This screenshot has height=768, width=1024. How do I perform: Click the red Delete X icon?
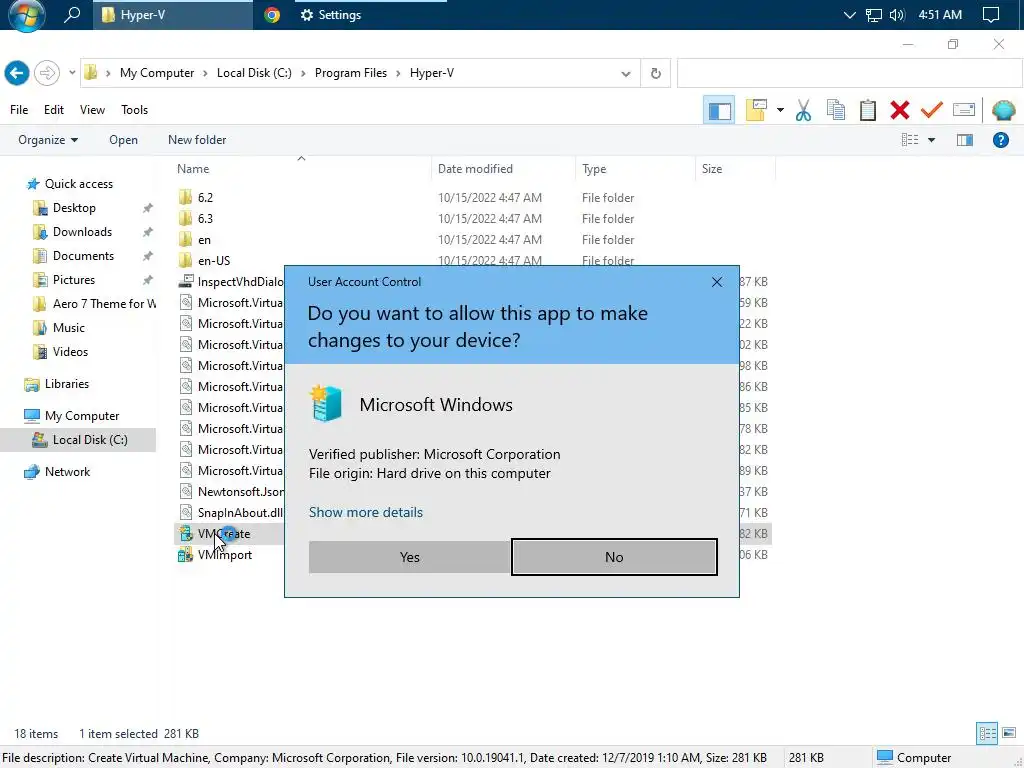[900, 110]
